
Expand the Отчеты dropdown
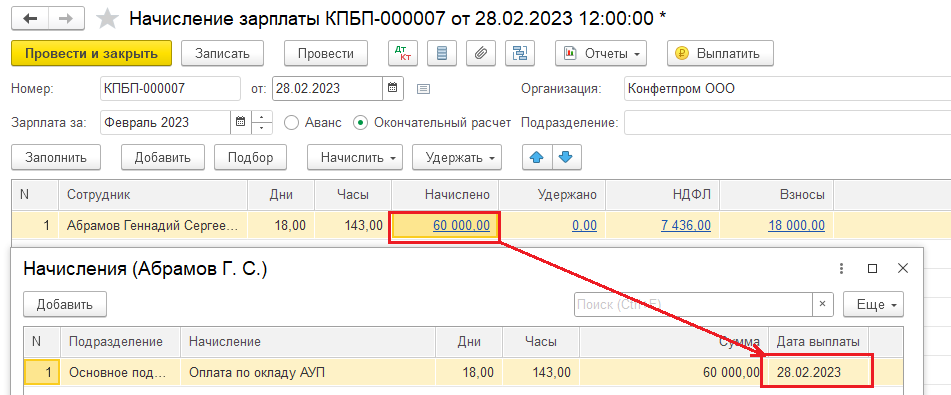coord(601,53)
